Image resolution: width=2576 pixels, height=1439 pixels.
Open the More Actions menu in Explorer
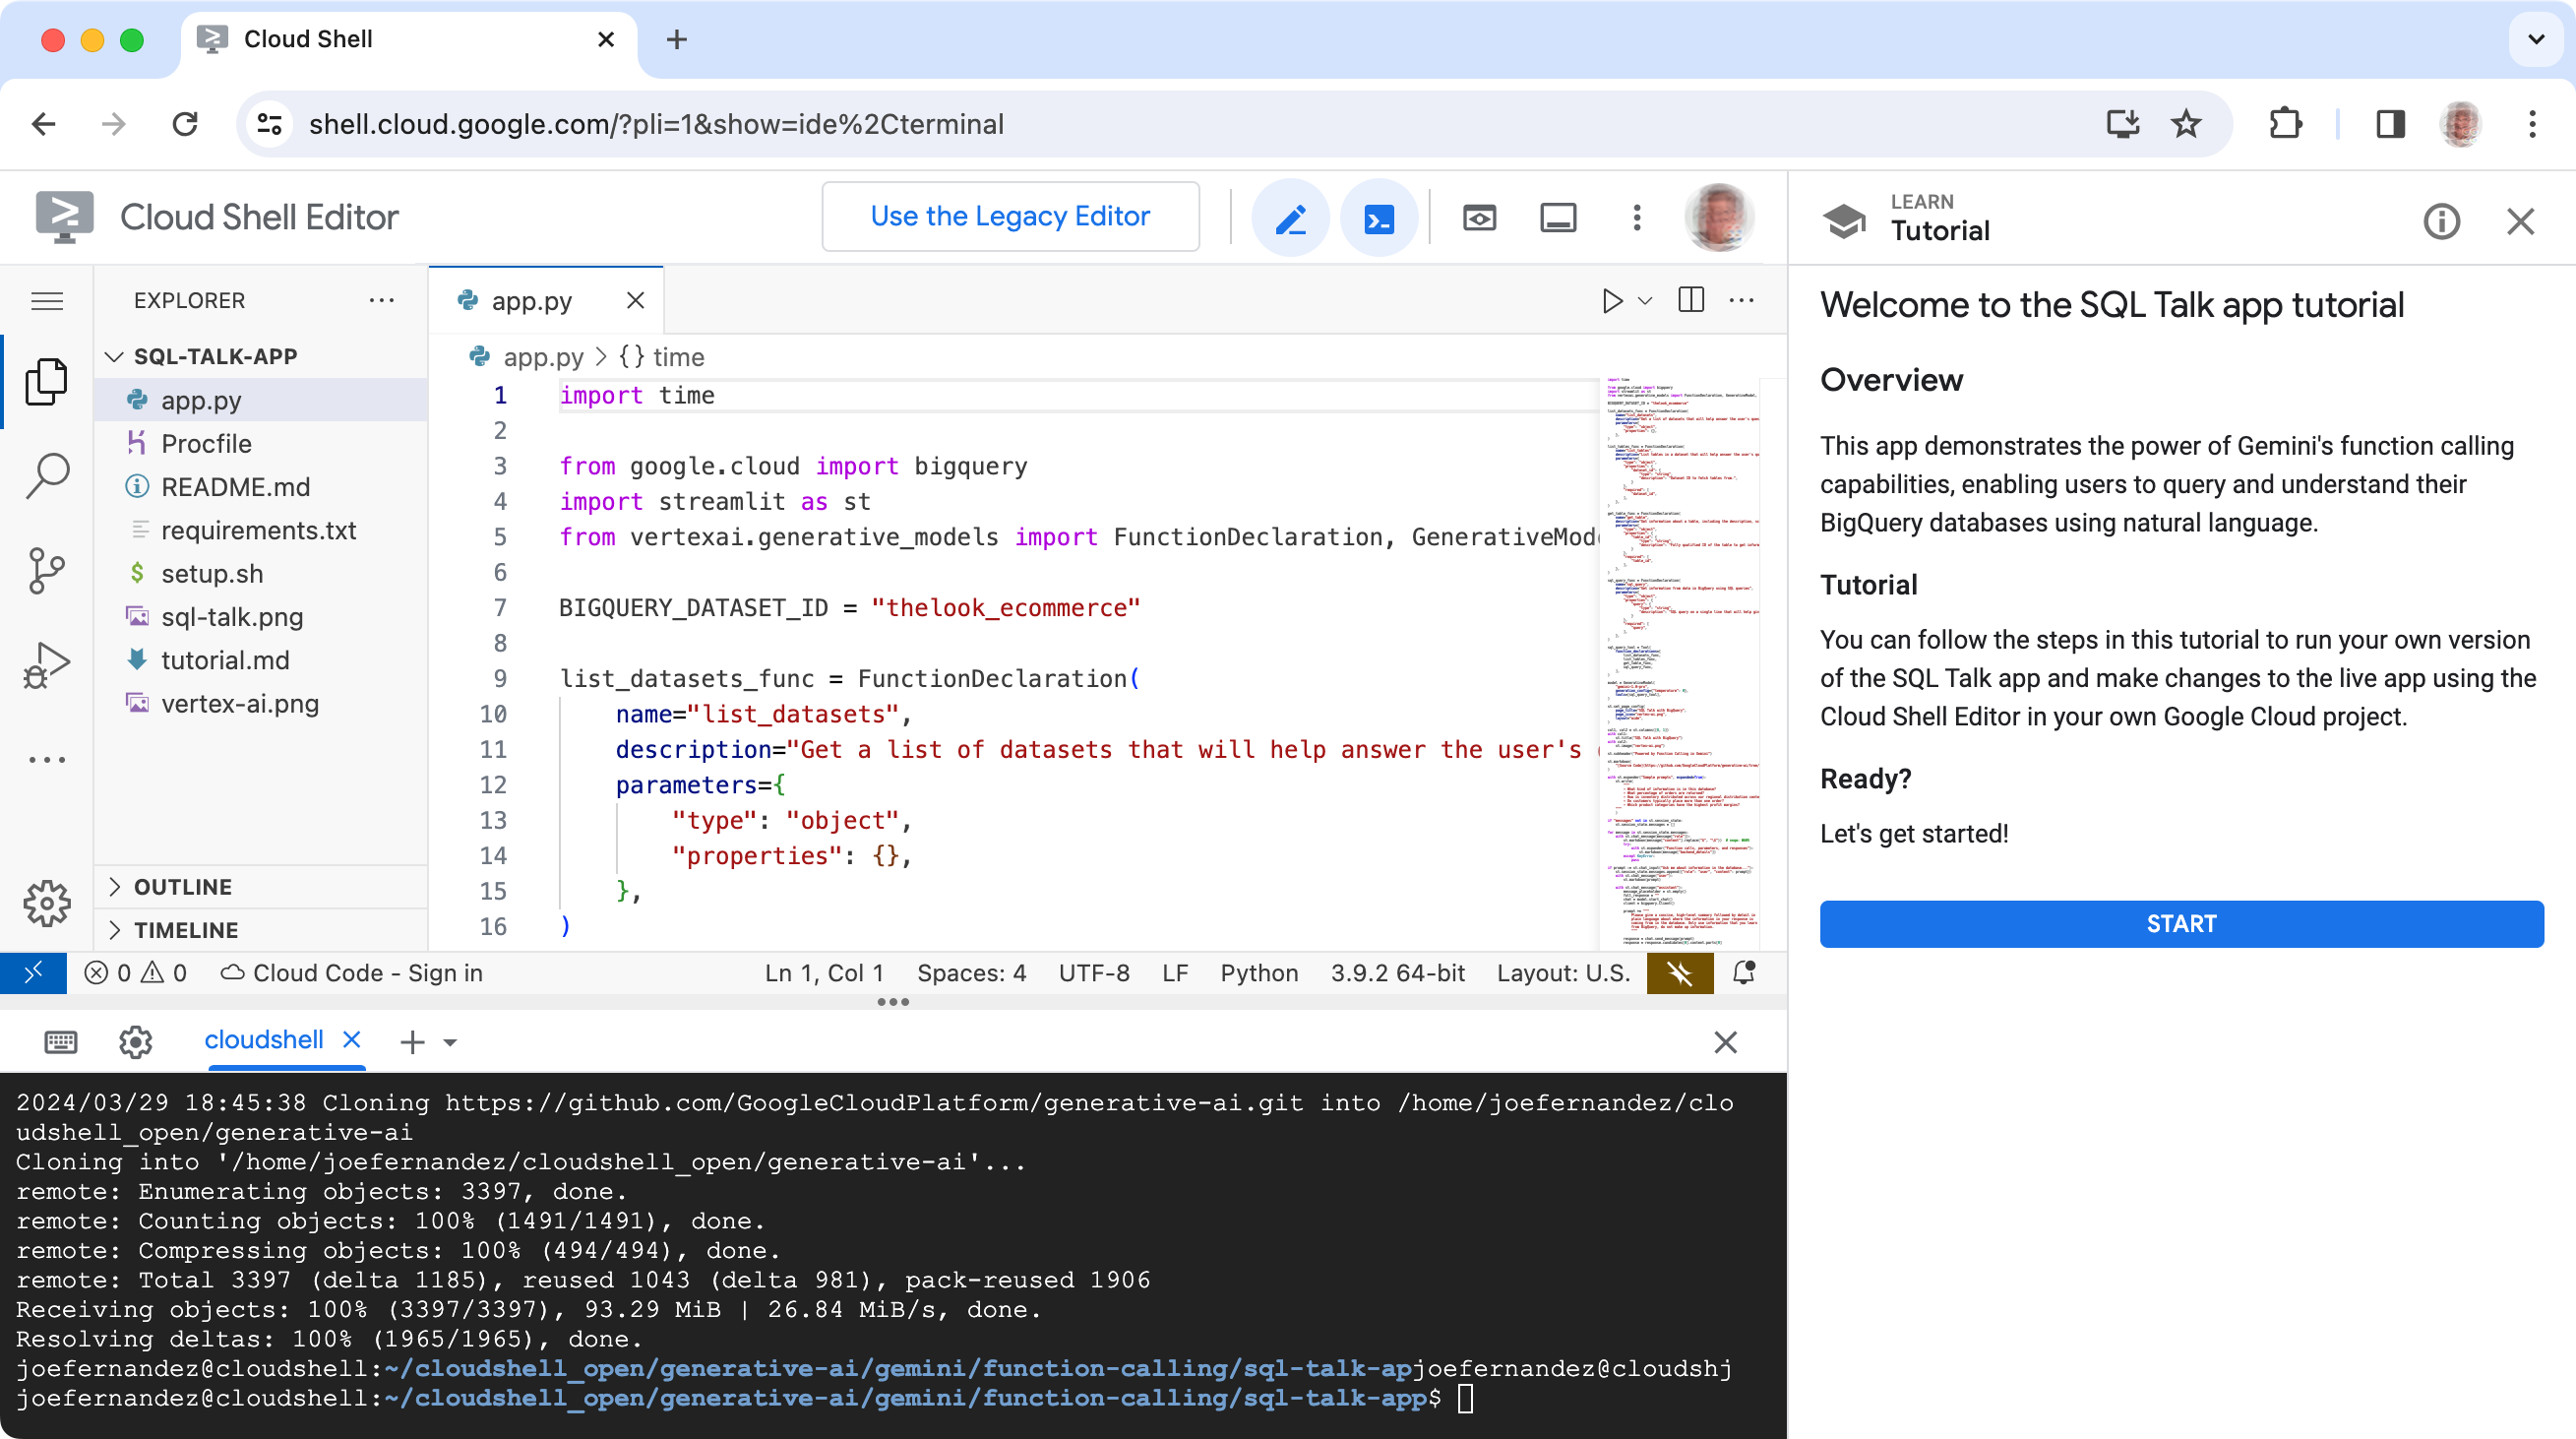[382, 301]
